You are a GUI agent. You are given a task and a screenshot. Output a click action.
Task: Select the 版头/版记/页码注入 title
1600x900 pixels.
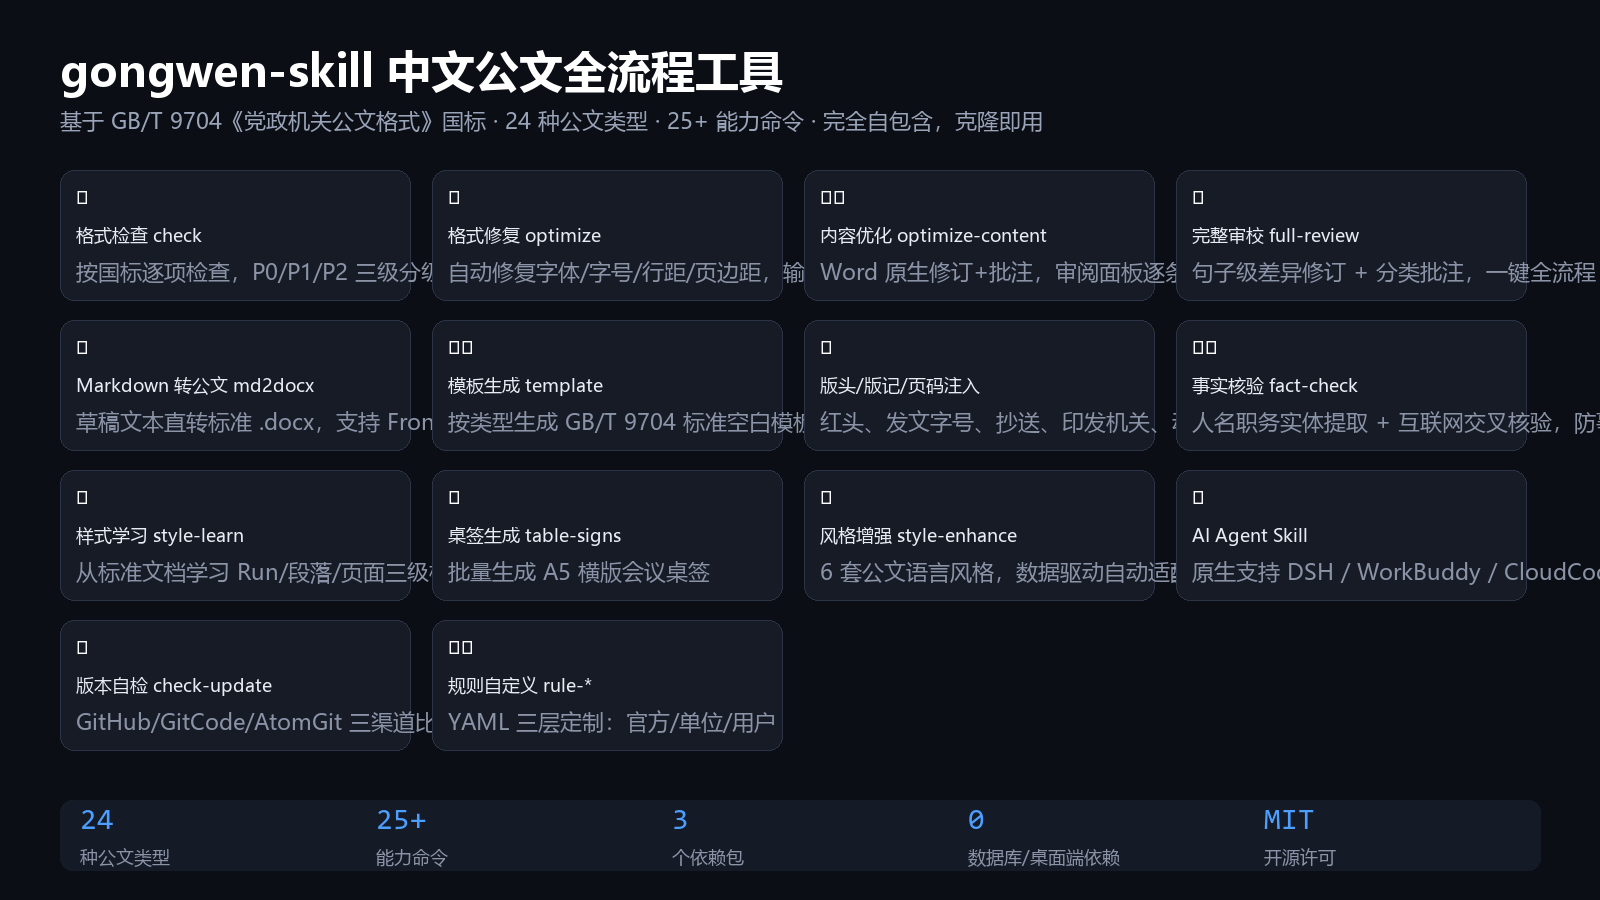(900, 386)
